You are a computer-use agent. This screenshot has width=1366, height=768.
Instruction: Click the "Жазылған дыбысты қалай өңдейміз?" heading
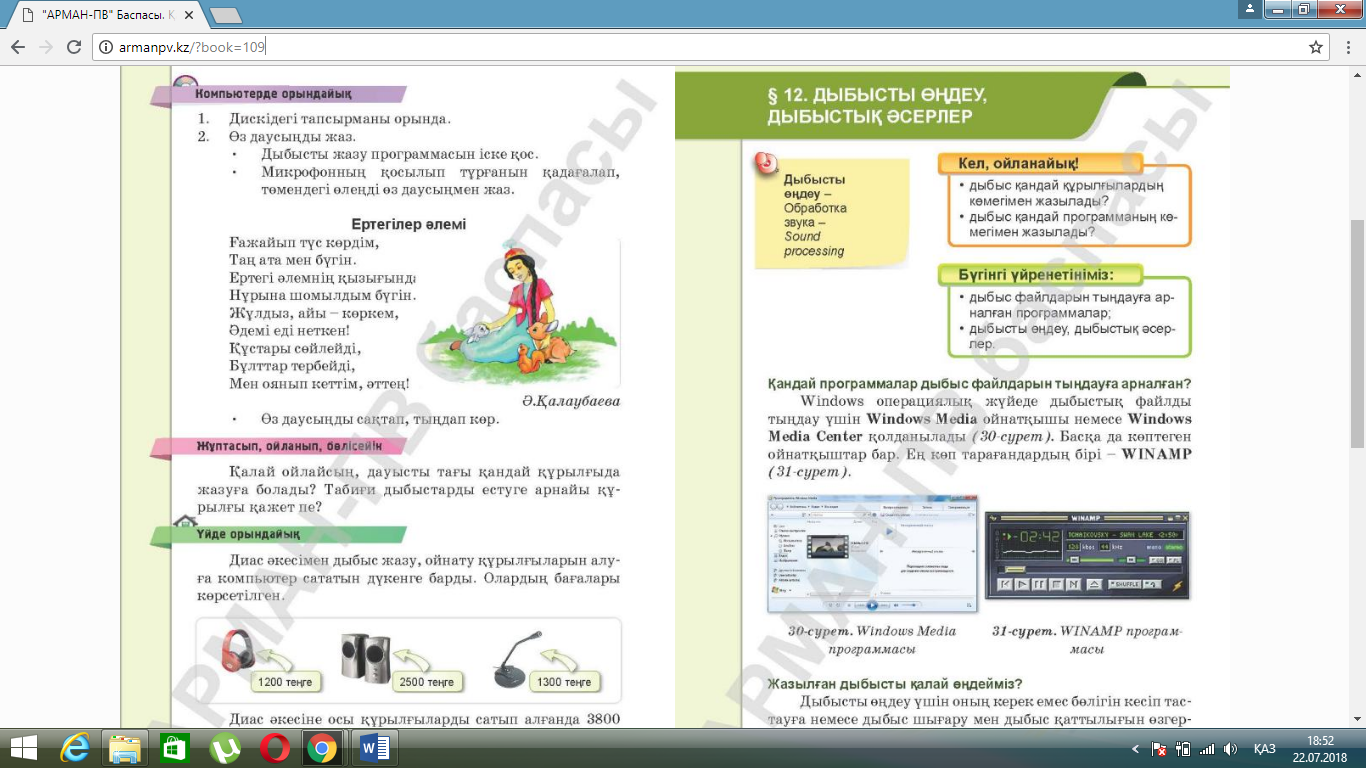pos(894,684)
